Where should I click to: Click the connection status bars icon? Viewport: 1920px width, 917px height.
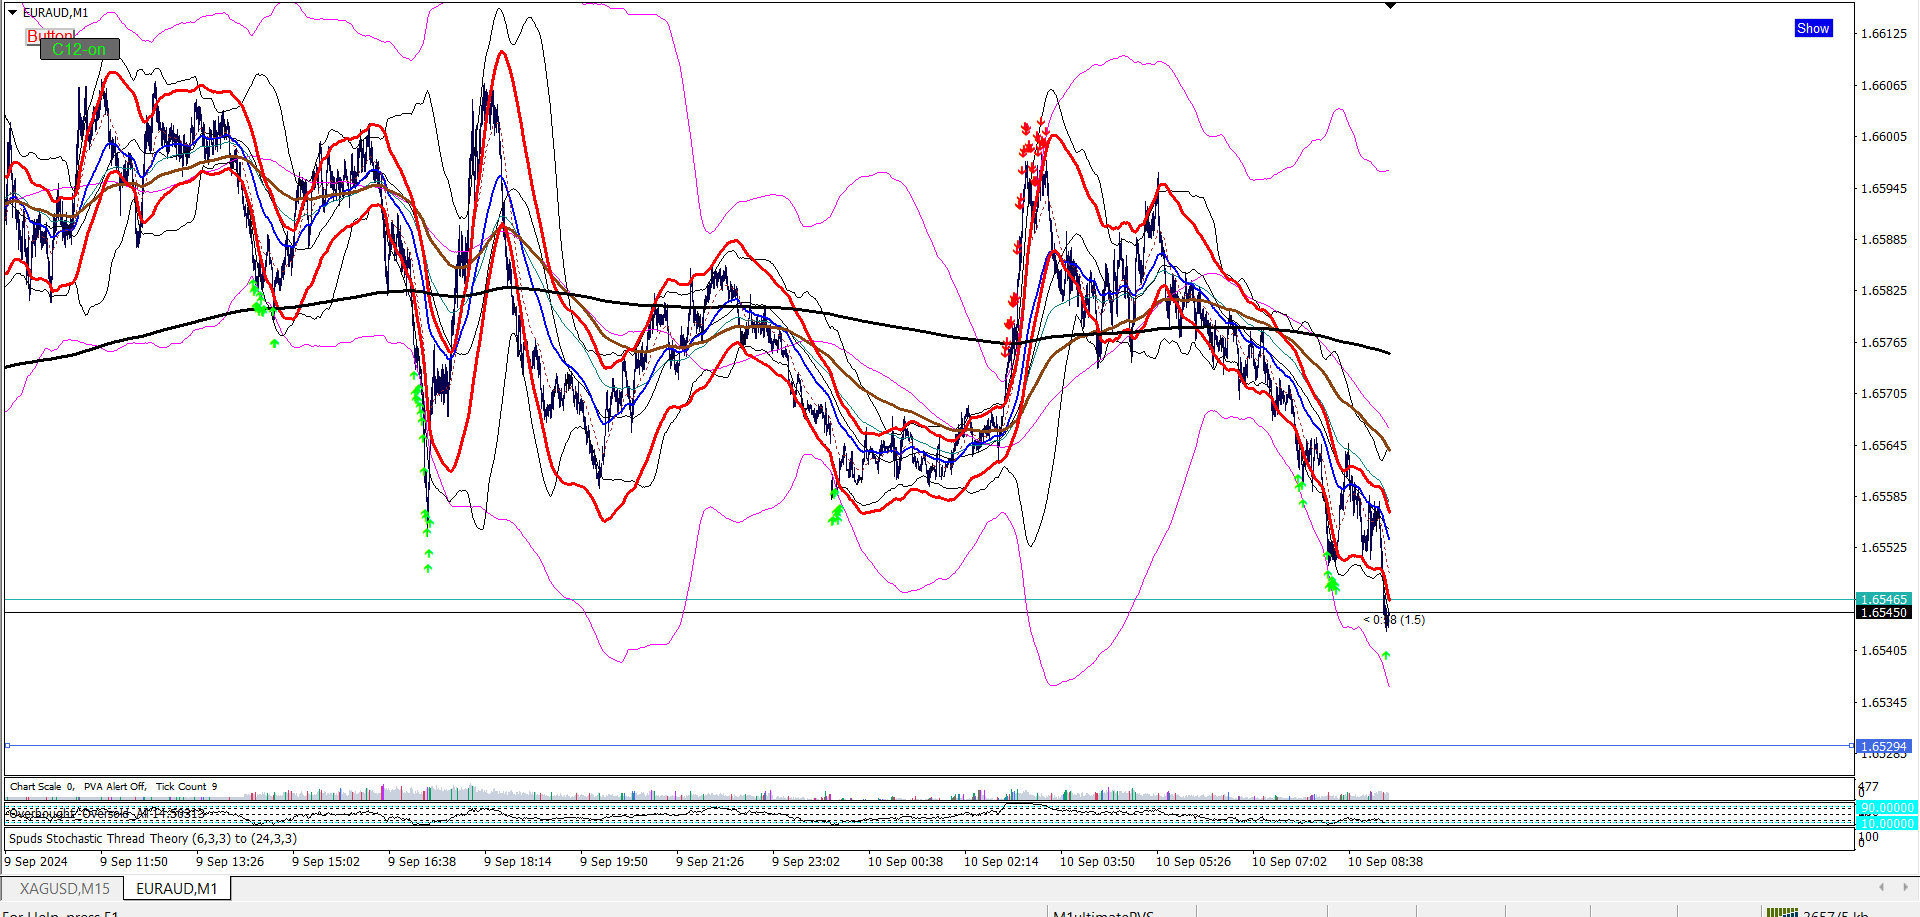[x=1782, y=912]
